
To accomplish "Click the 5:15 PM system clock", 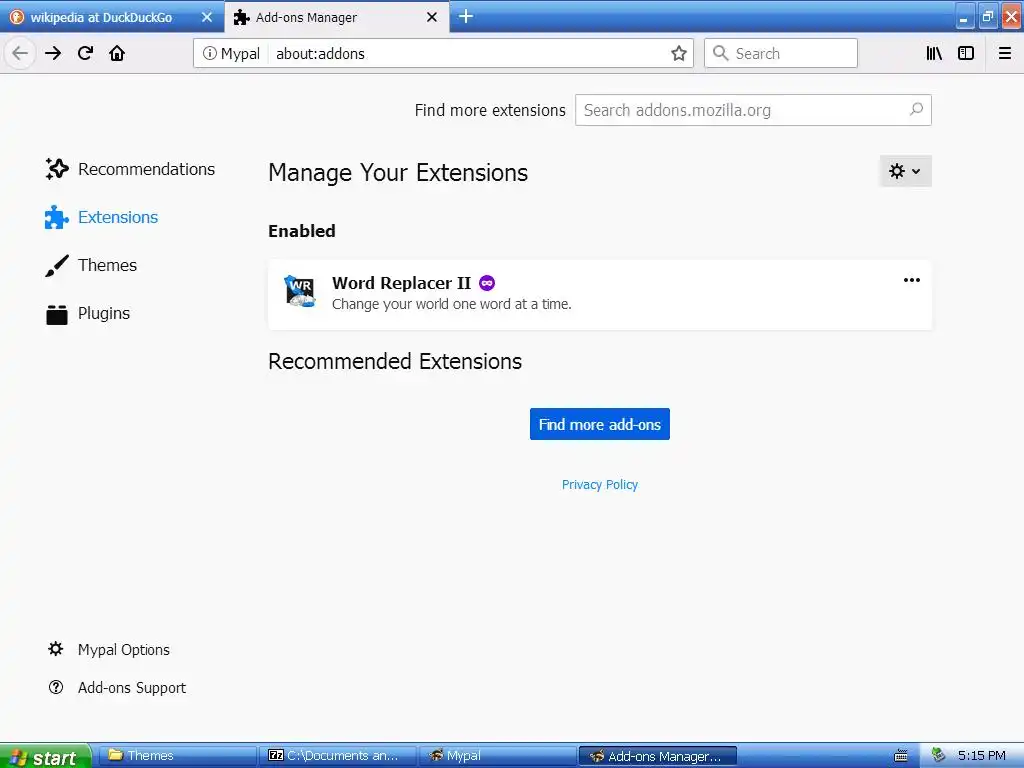I will (x=982, y=756).
